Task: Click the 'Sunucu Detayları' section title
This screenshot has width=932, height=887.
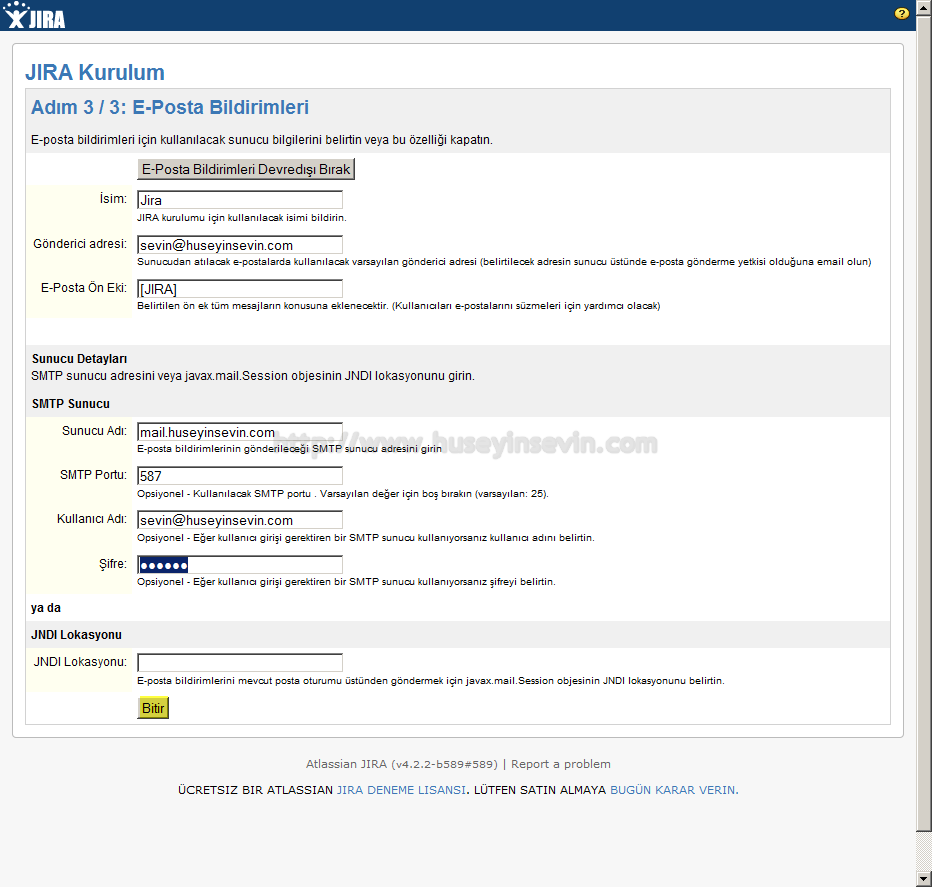Action: pos(80,359)
